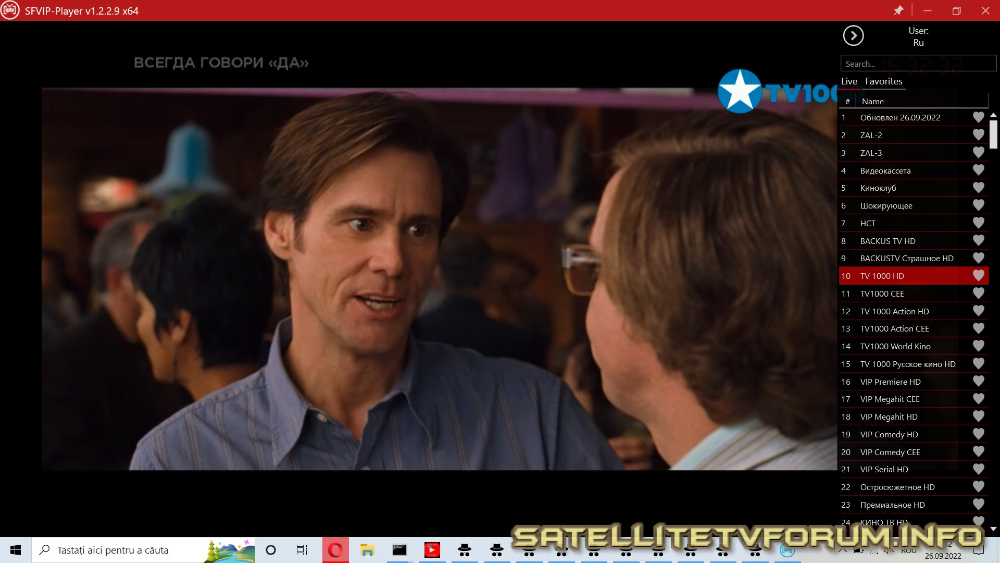The image size is (1000, 563).
Task: Open File Explorer from the taskbar
Action: [x=367, y=550]
